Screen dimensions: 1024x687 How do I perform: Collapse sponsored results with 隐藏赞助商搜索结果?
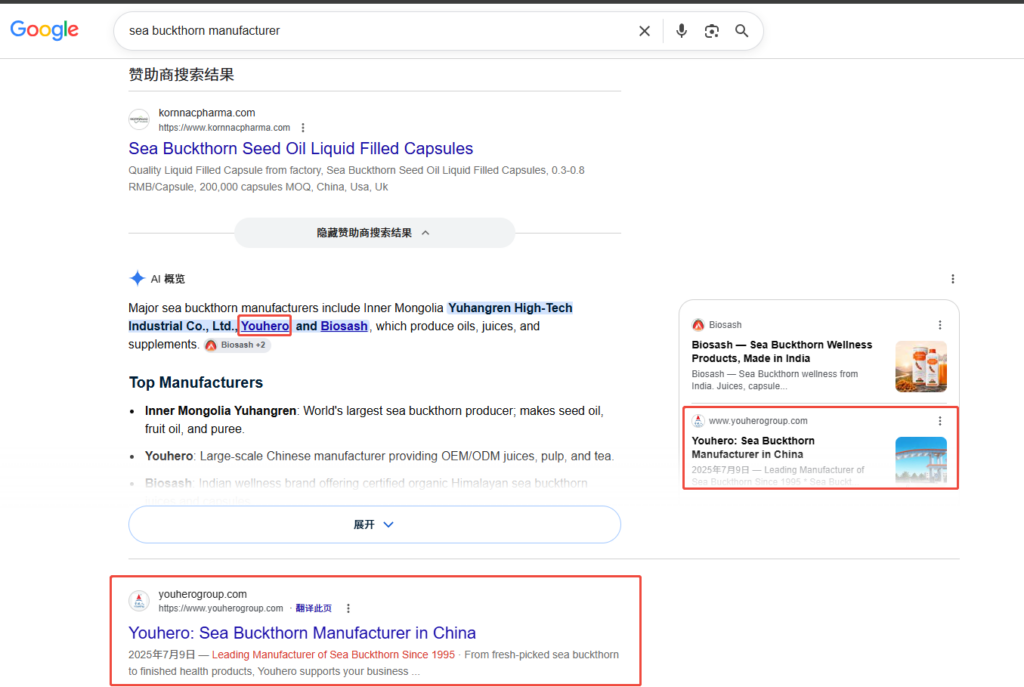coord(374,232)
